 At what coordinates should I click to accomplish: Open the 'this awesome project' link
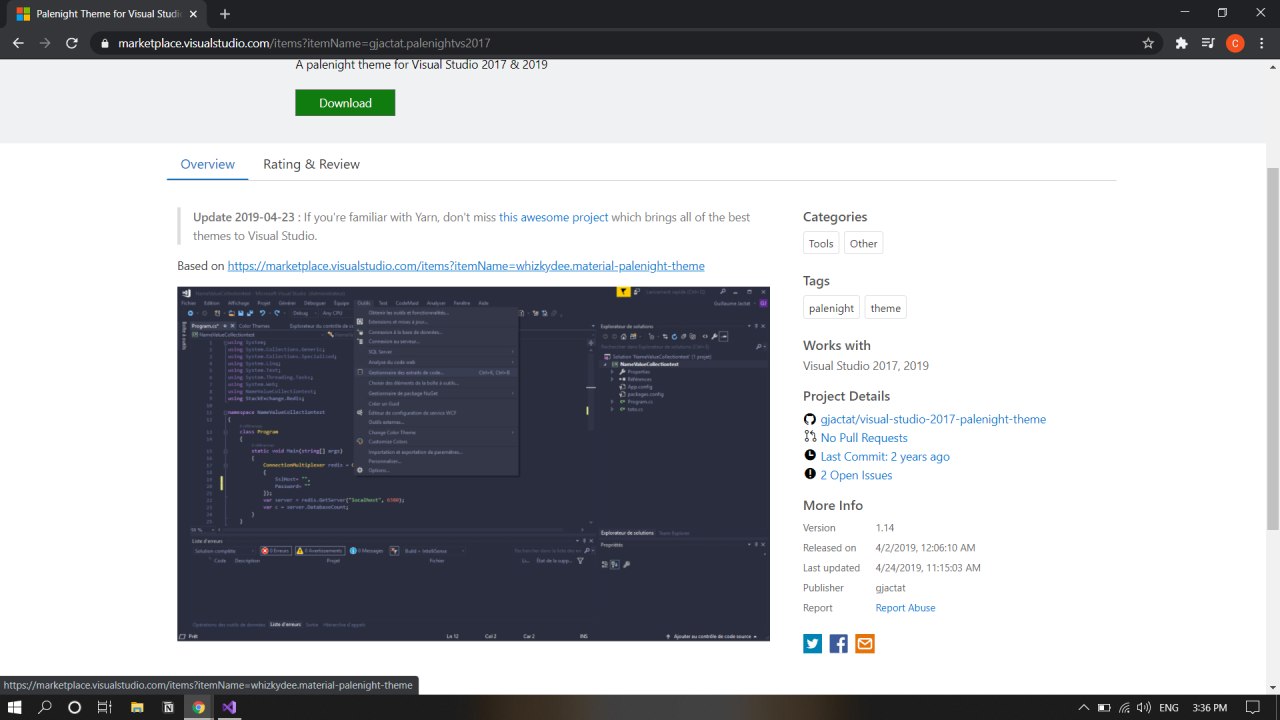553,217
